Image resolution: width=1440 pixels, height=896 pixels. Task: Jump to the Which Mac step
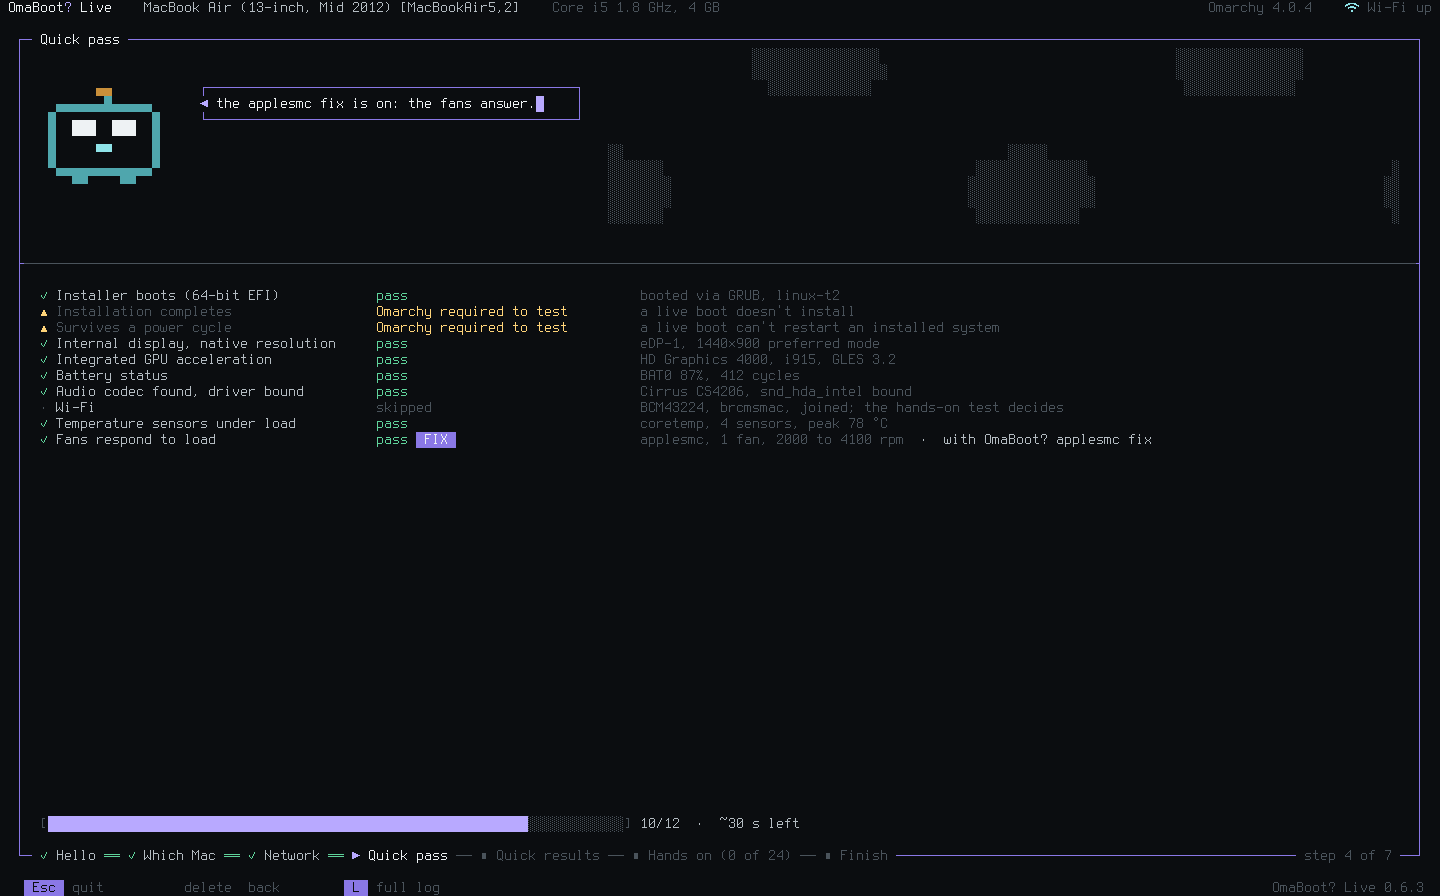(179, 855)
